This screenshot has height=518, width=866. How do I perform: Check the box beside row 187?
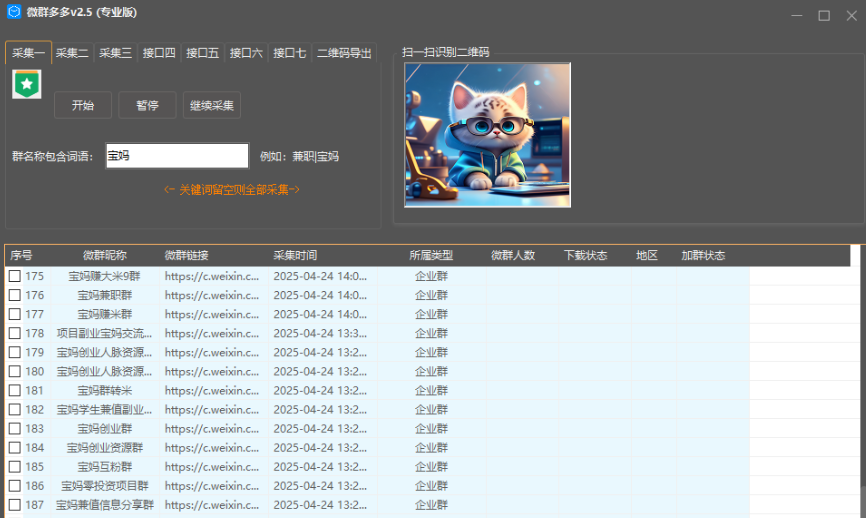15,505
